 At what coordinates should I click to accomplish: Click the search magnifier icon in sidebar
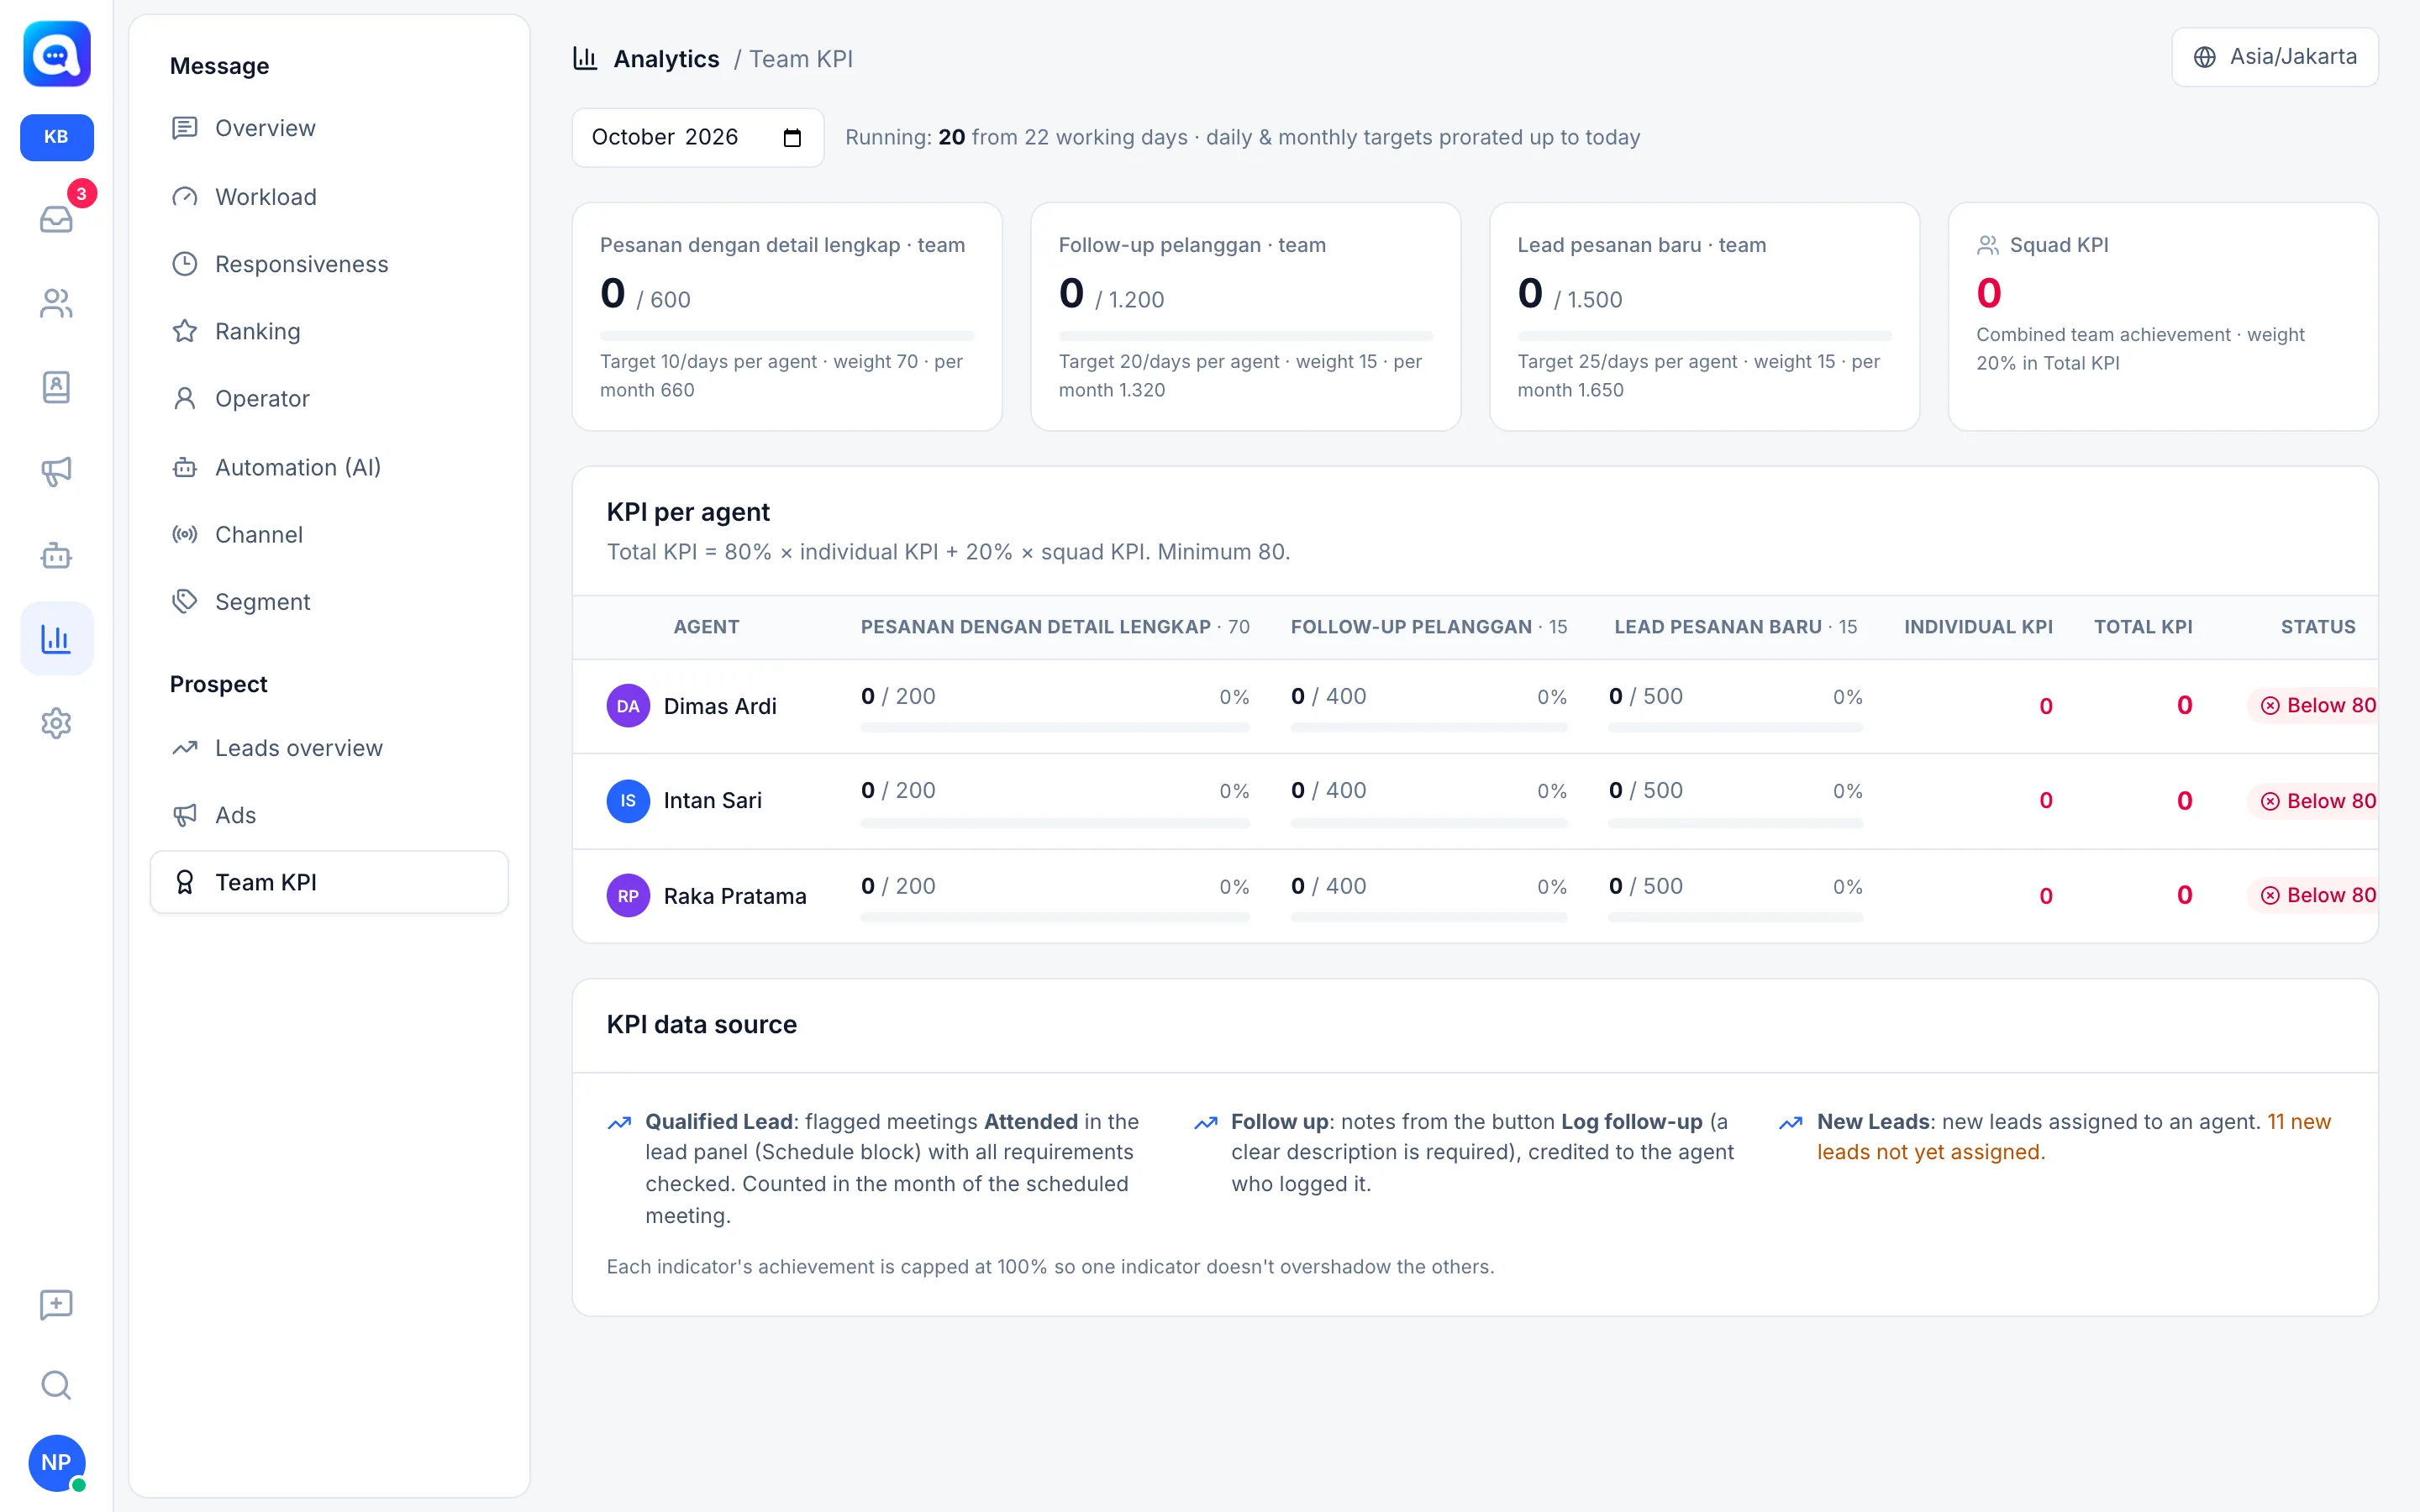(x=57, y=1385)
